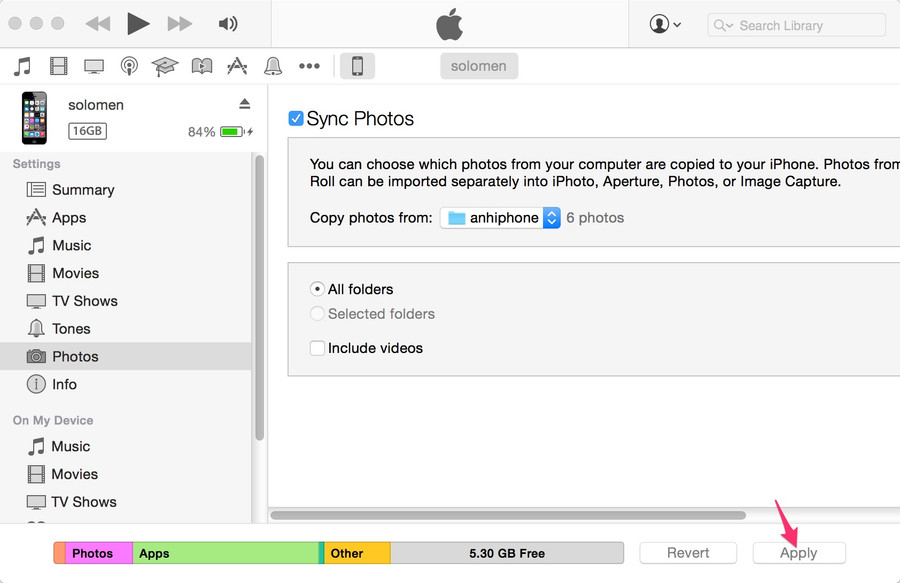The width and height of the screenshot is (900, 583).
Task: Select the Selected folders radio button
Action: (317, 313)
